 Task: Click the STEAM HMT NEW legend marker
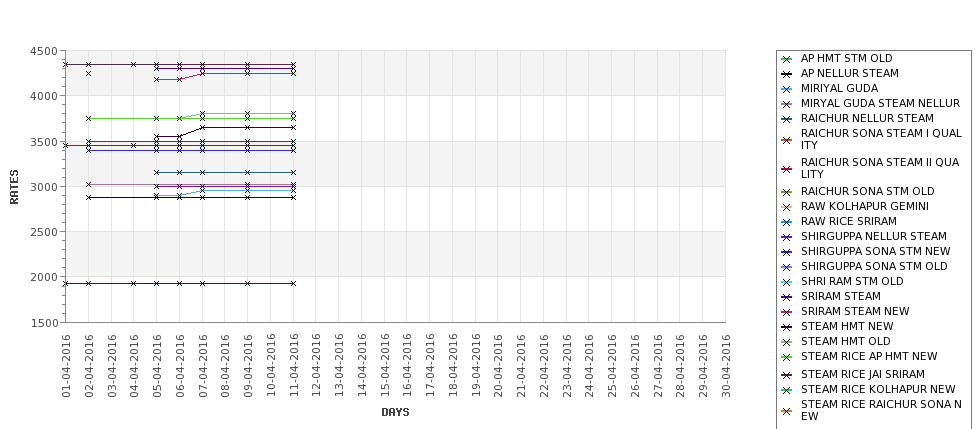[787, 327]
